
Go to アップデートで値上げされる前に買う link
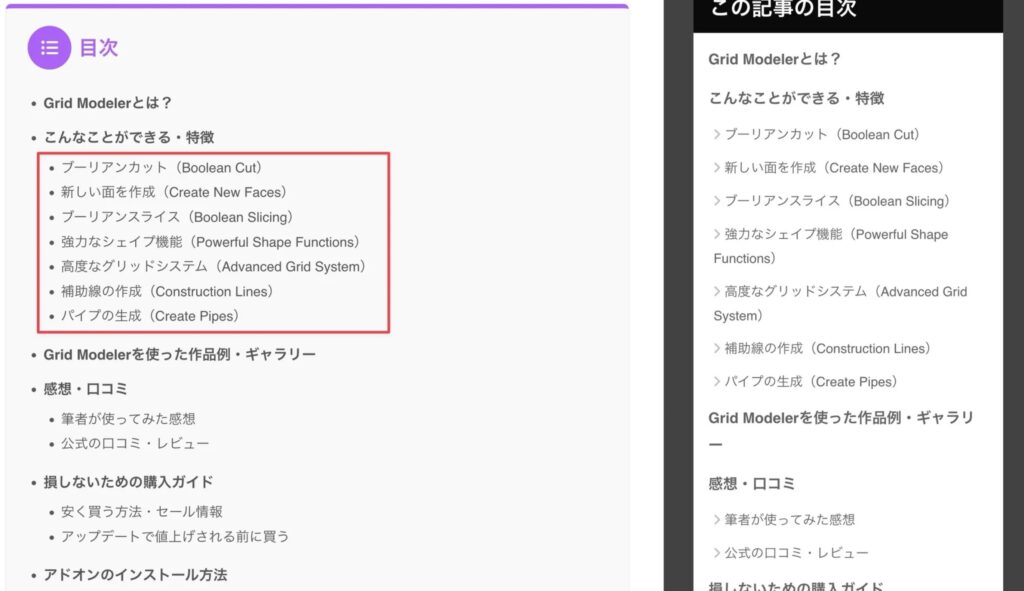tap(175, 537)
